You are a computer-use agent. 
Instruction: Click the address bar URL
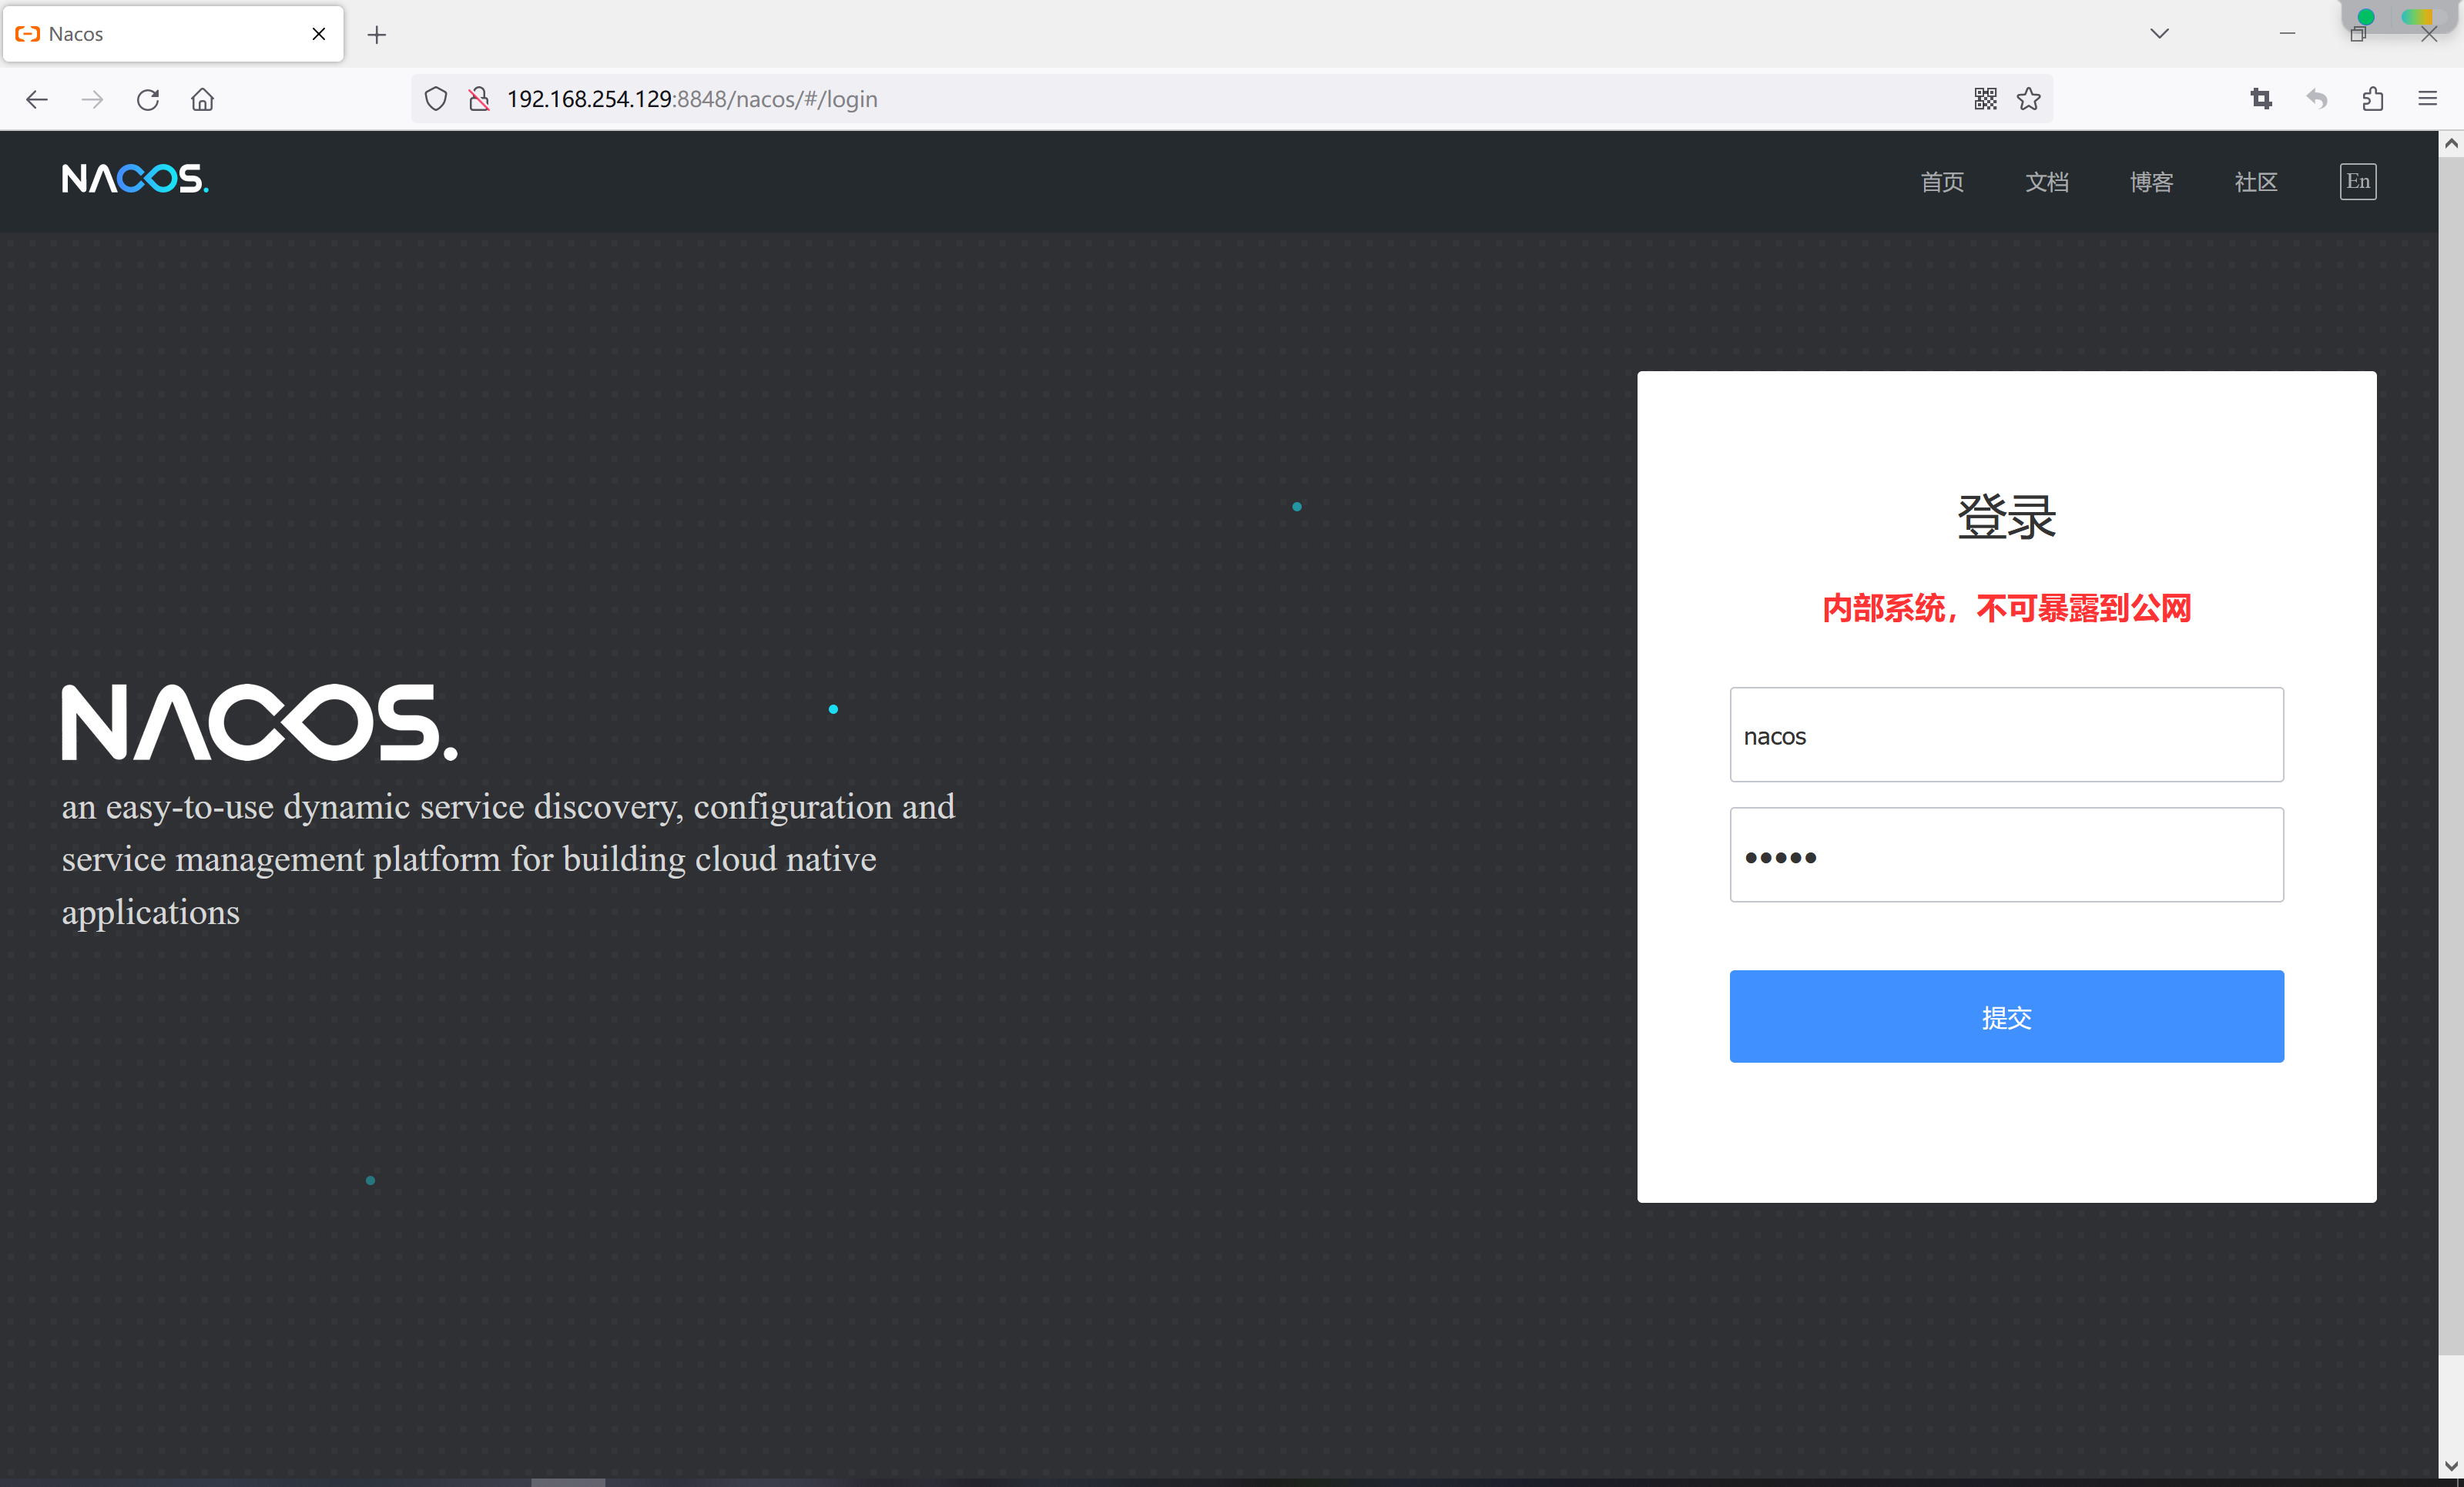692,99
